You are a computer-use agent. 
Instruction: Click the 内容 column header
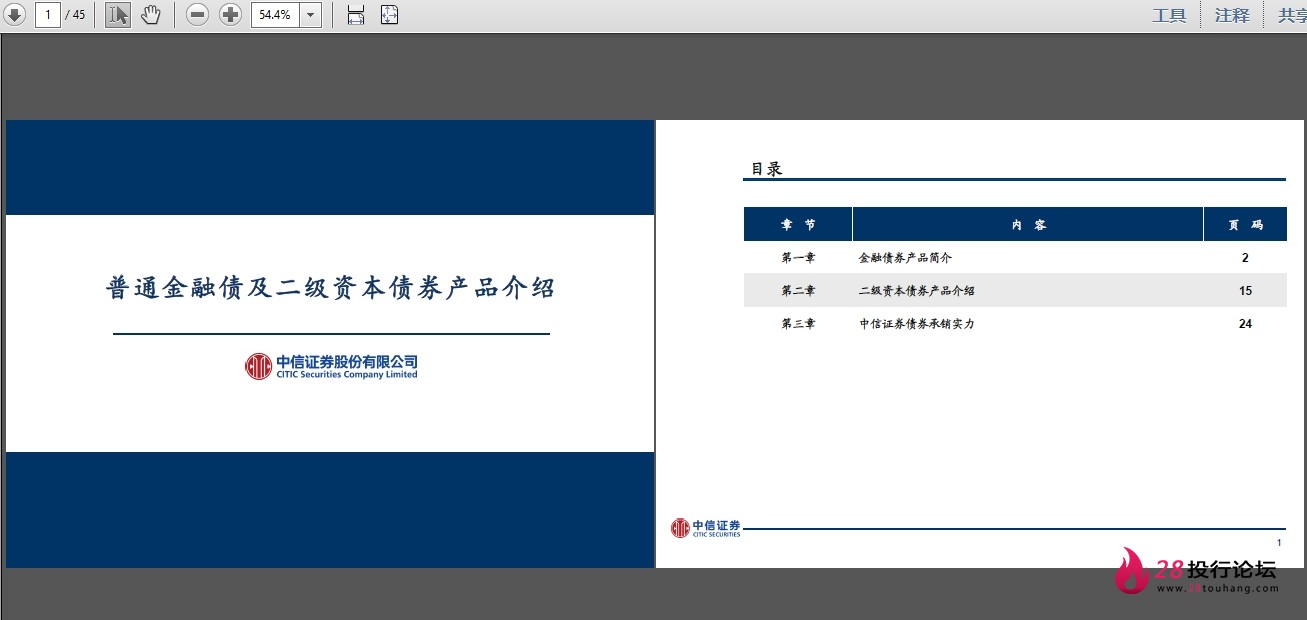click(x=1028, y=225)
